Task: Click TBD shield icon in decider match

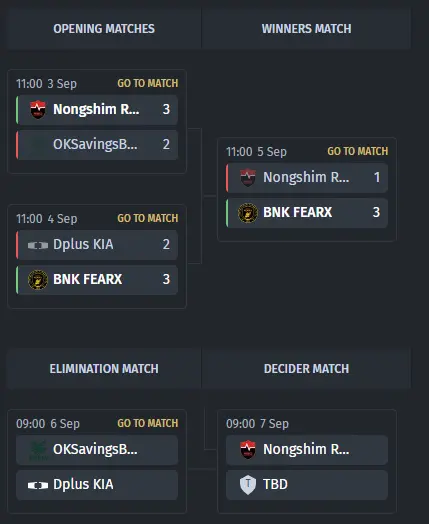Action: pos(248,485)
